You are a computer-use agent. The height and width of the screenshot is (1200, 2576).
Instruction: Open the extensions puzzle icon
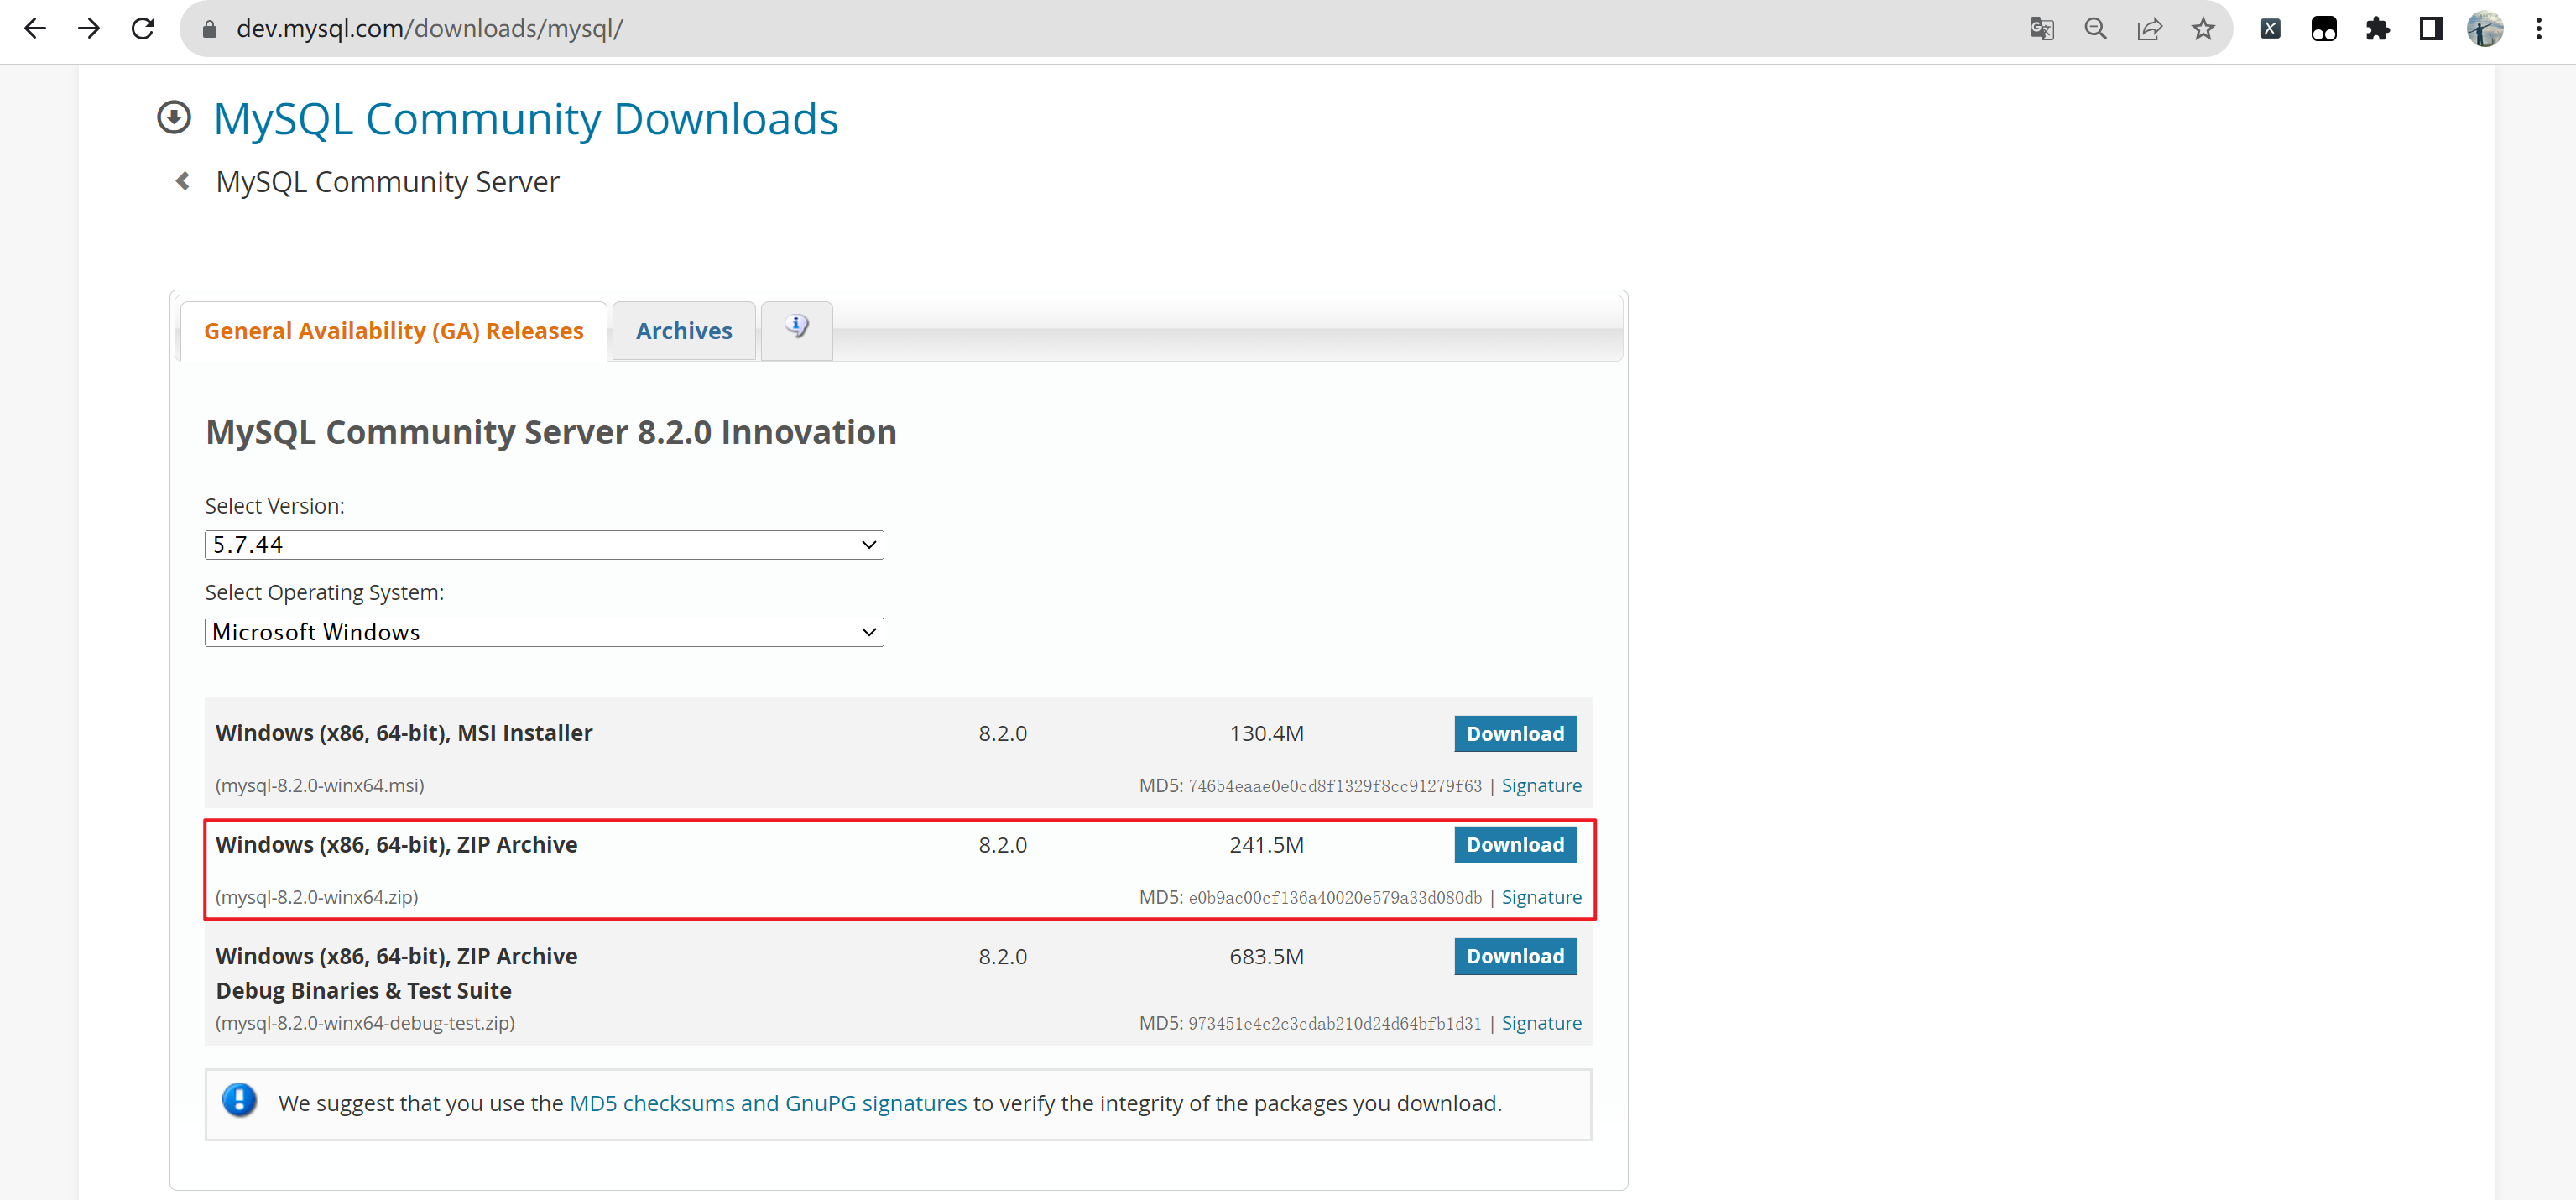click(2377, 28)
